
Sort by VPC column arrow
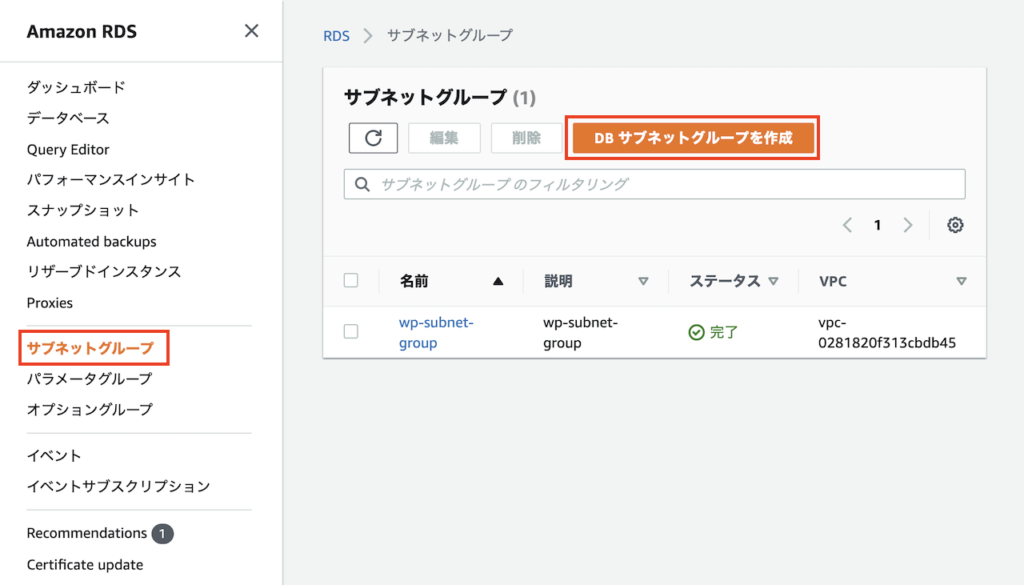tap(961, 282)
